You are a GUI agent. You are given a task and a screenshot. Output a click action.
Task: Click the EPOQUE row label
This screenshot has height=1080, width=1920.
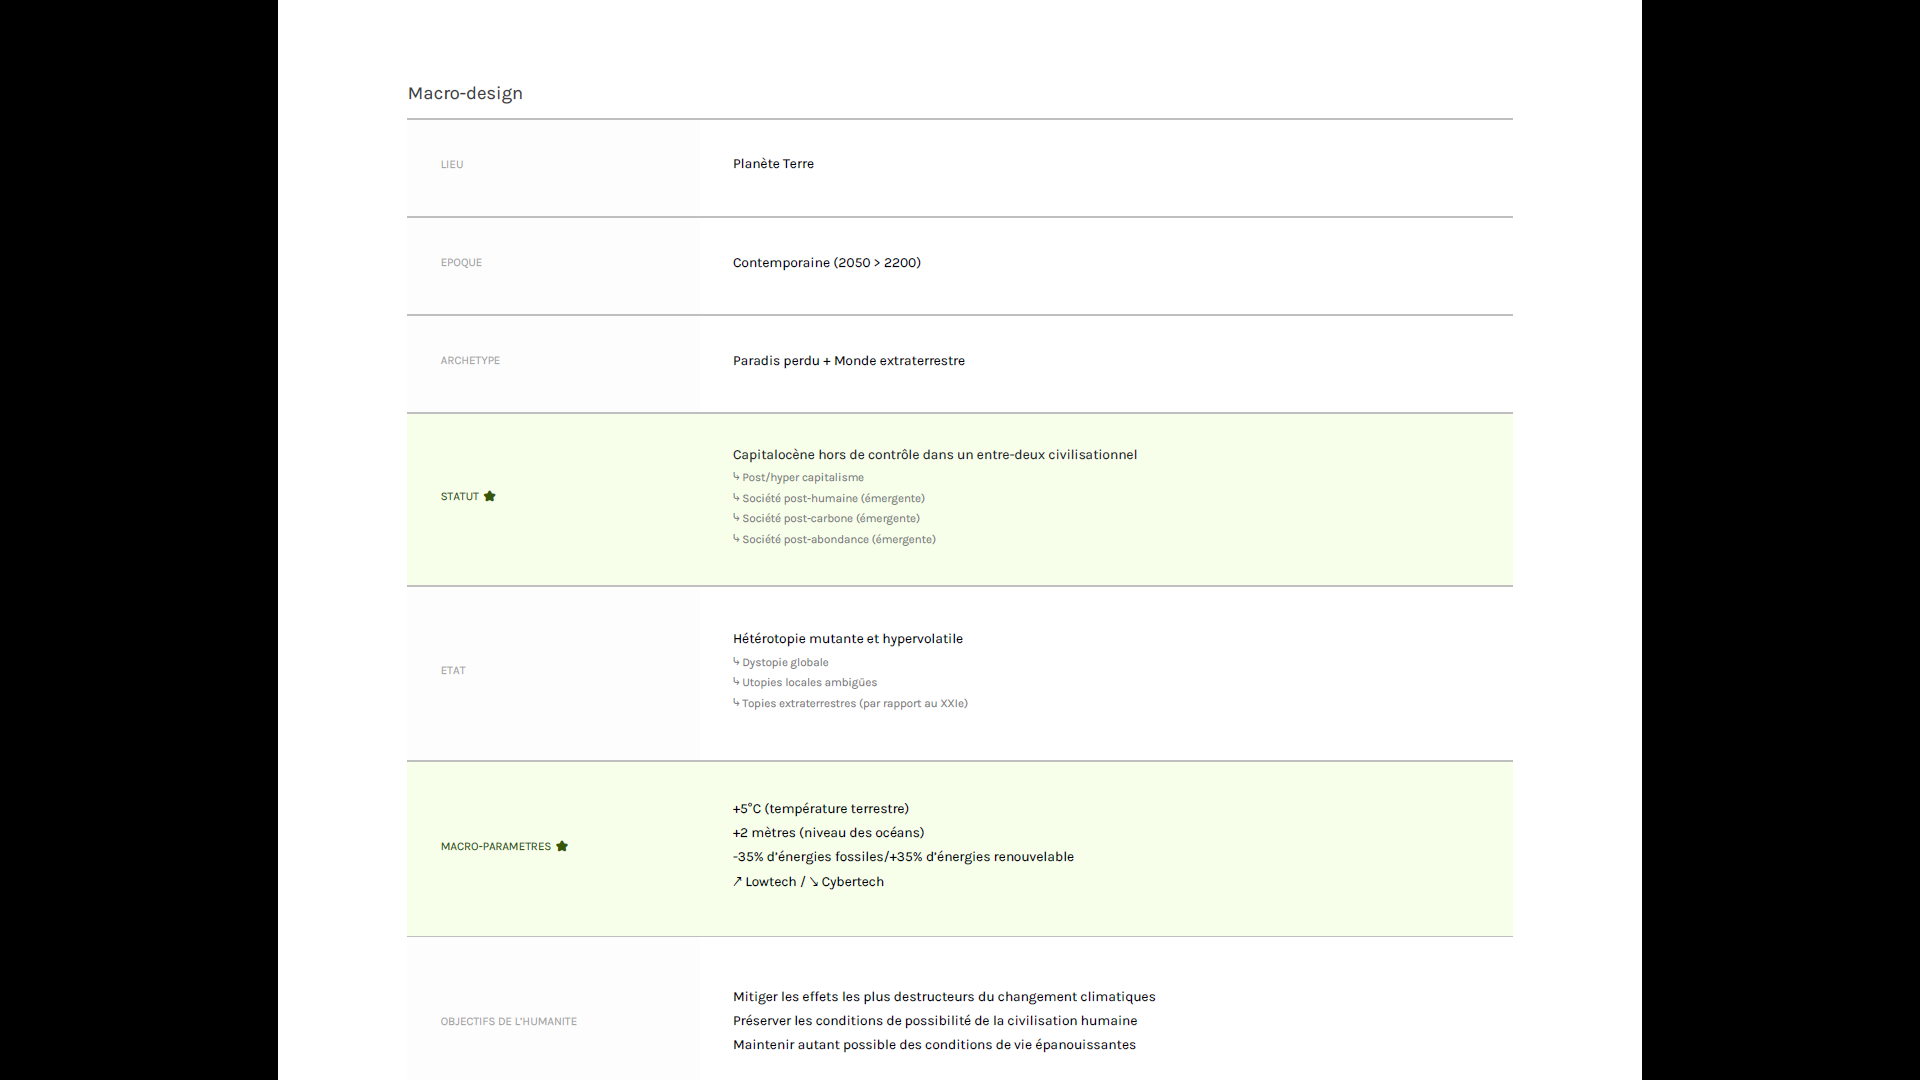[461, 262]
